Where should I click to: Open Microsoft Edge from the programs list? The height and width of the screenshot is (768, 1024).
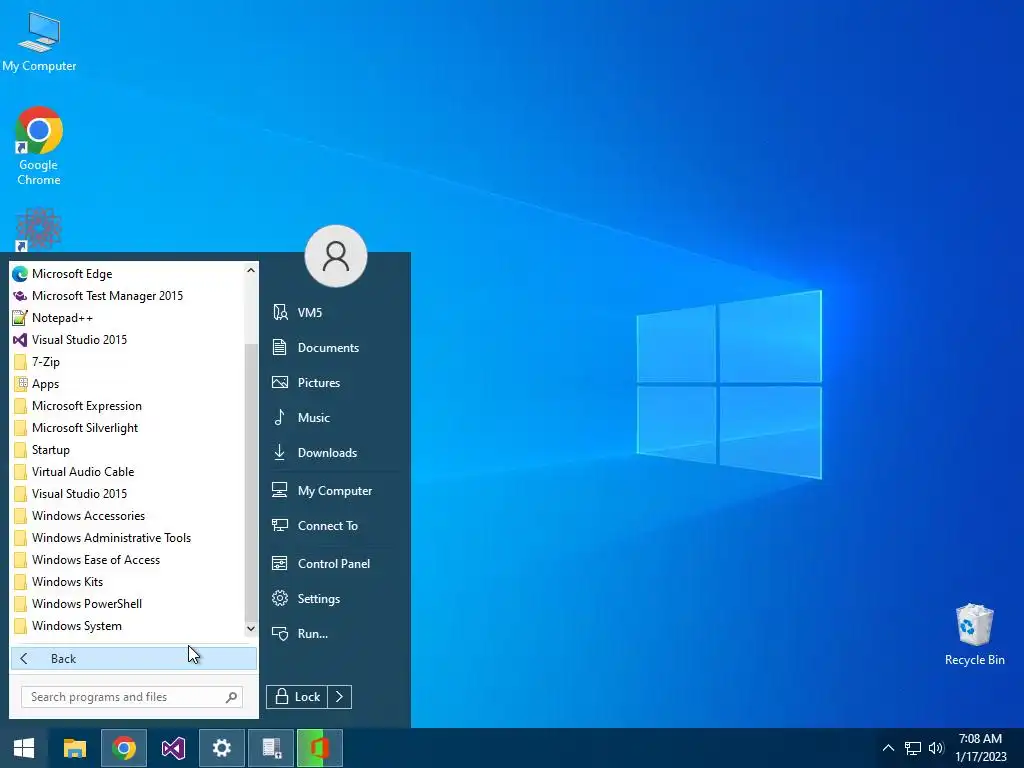(x=127, y=274)
